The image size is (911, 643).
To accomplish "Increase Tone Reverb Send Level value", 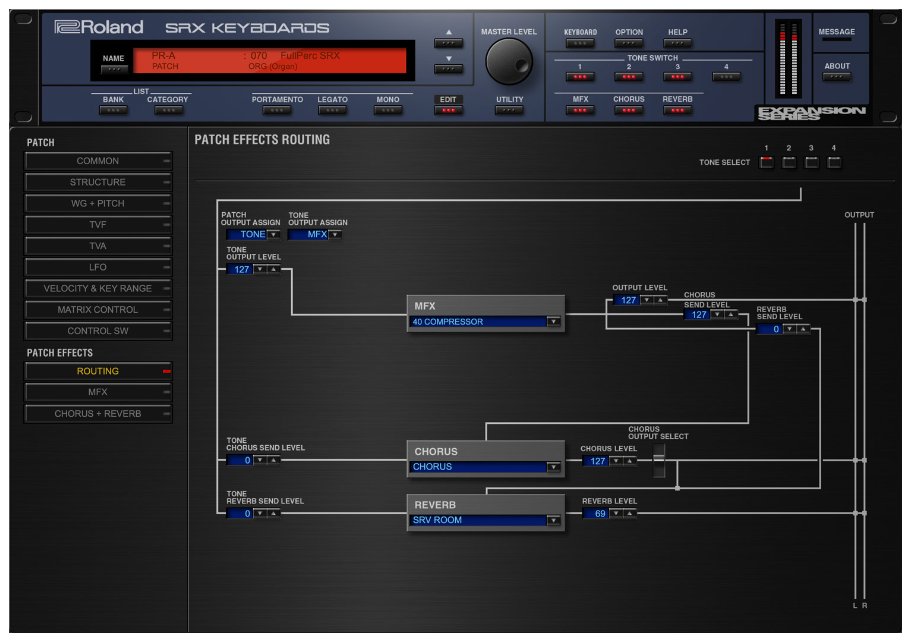I will [273, 513].
